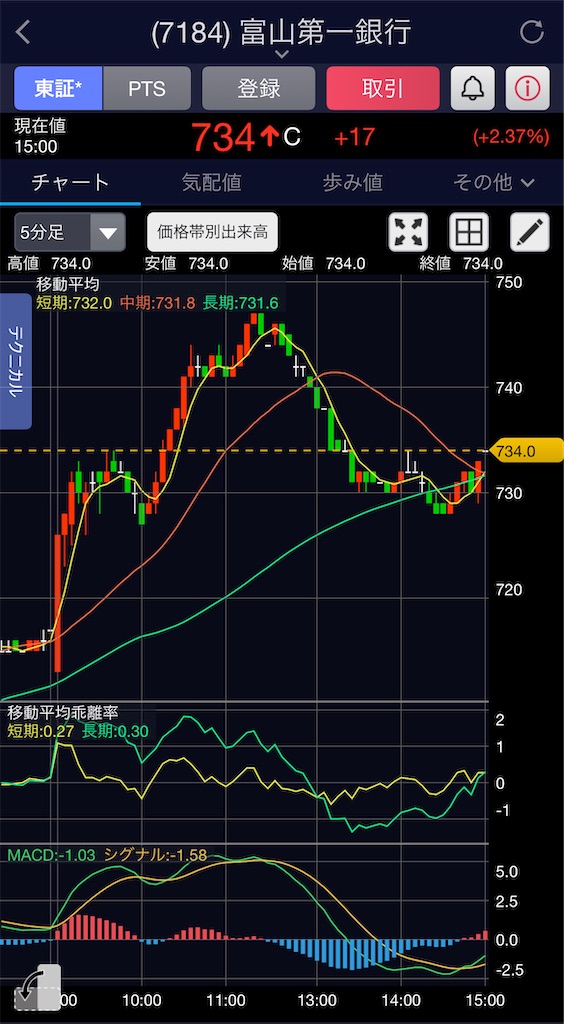This screenshot has width=564, height=1024.
Task: Tap the 移動平均 indicator label
Action: (x=67, y=284)
